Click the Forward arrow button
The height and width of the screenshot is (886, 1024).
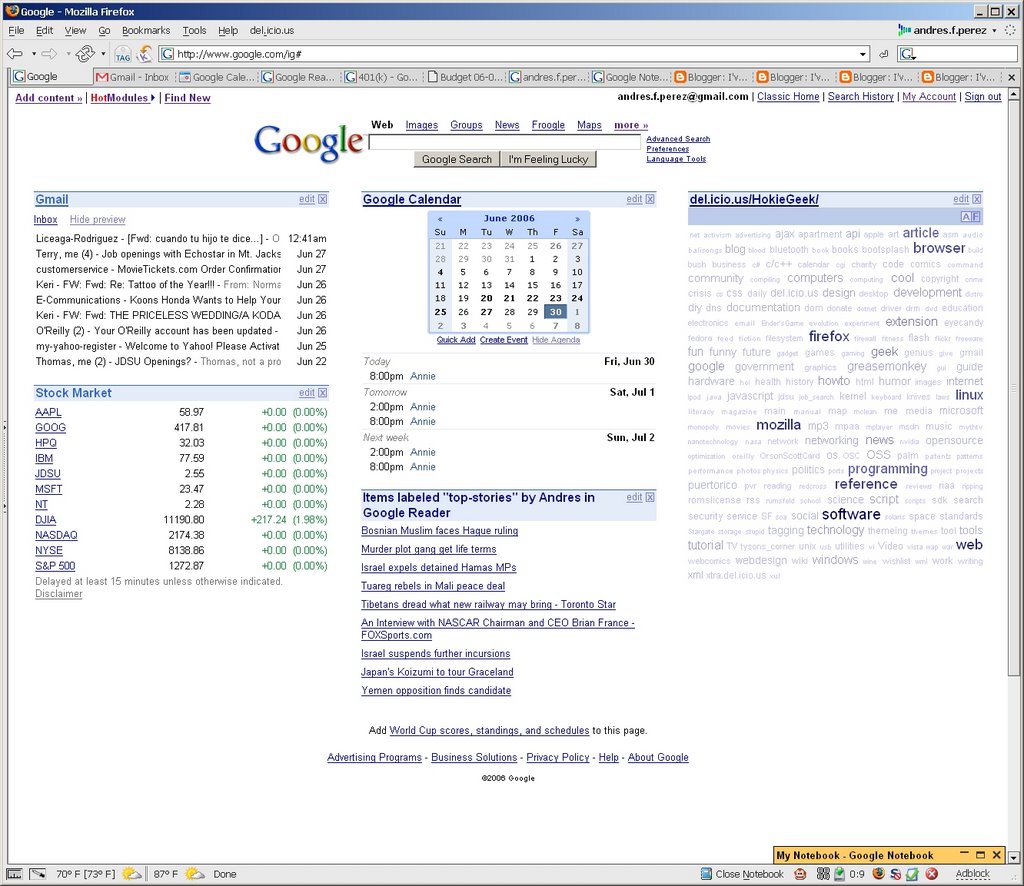[x=50, y=54]
